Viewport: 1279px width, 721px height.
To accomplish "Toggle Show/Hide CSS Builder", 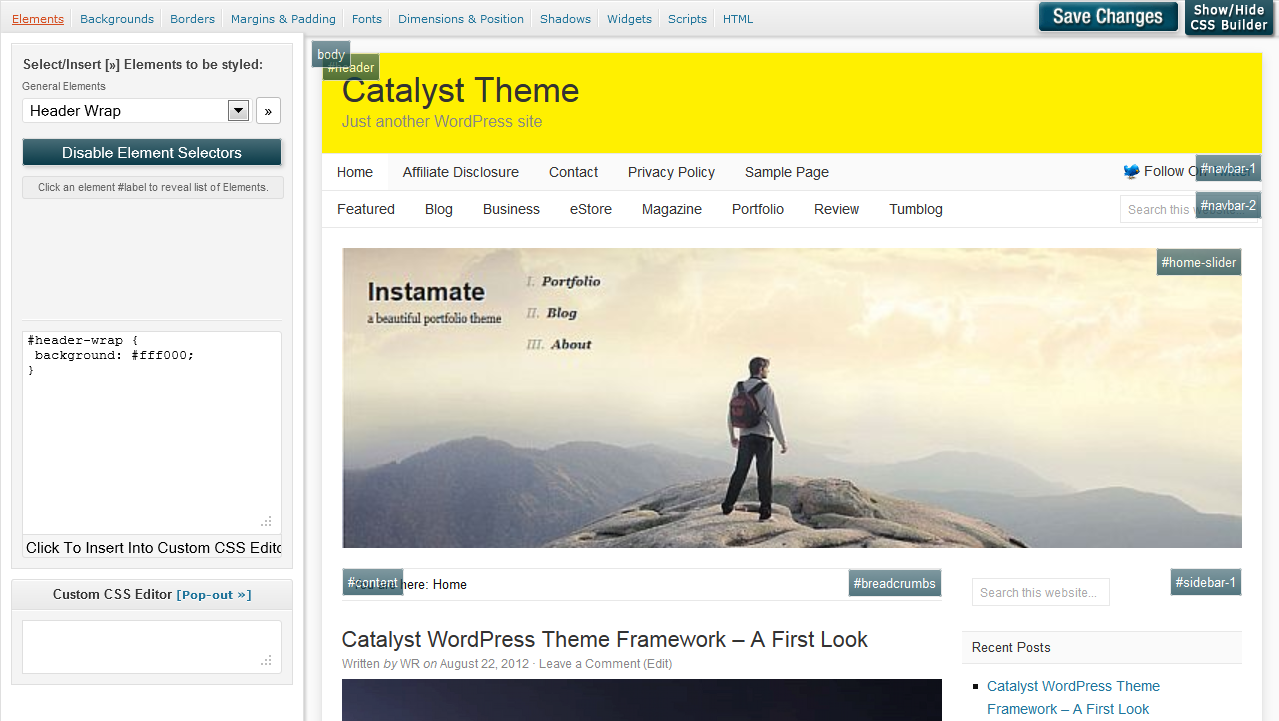I will click(1229, 18).
